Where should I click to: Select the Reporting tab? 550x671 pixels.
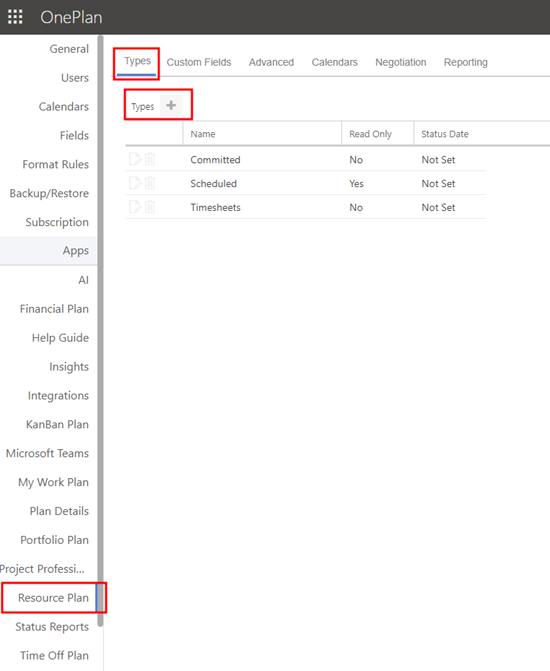466,62
